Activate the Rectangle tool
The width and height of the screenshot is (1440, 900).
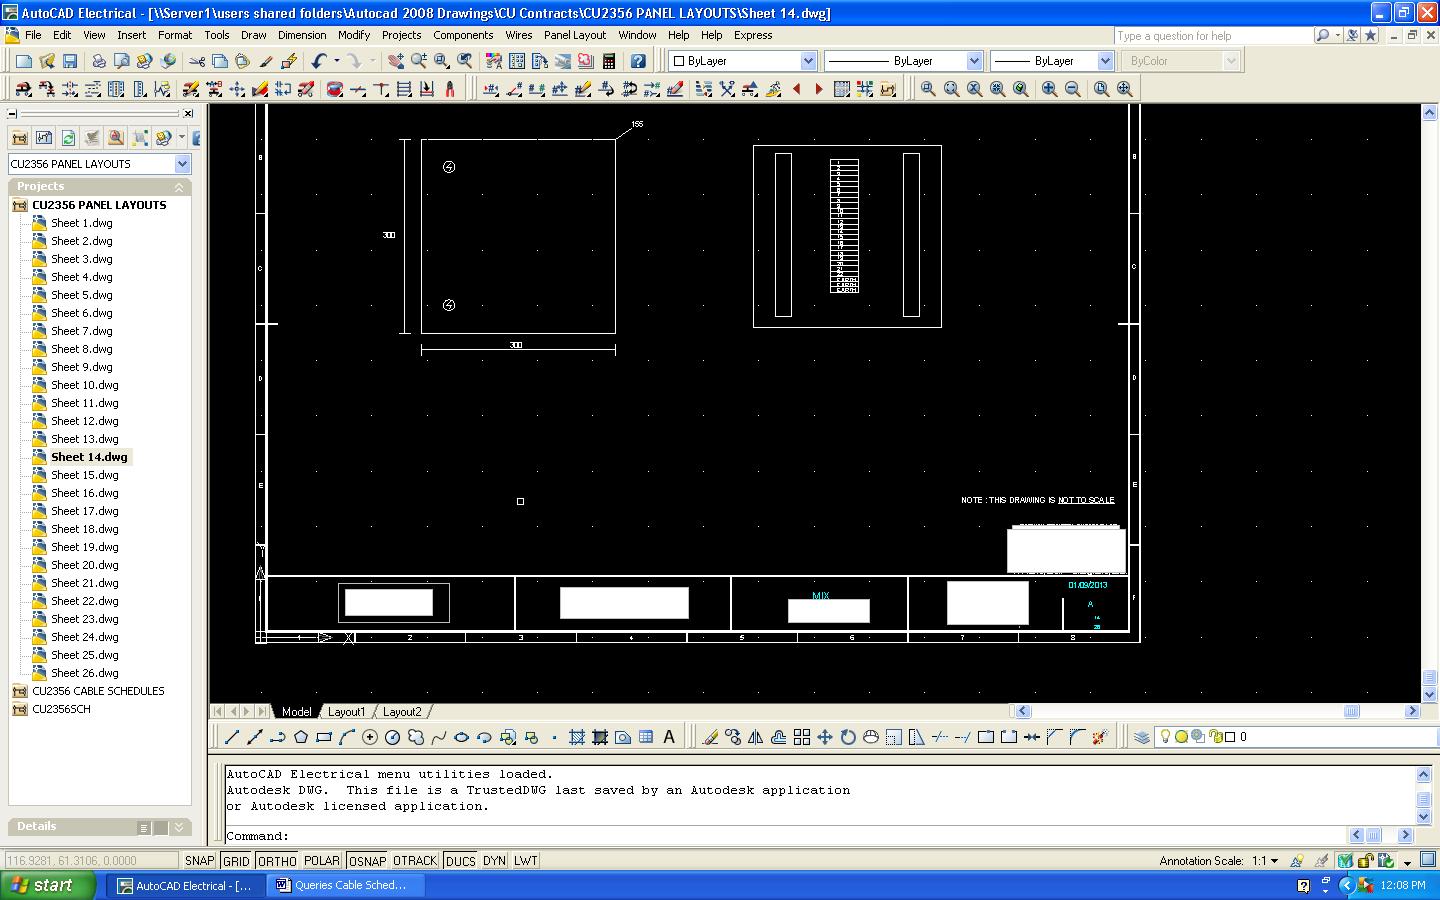323,737
